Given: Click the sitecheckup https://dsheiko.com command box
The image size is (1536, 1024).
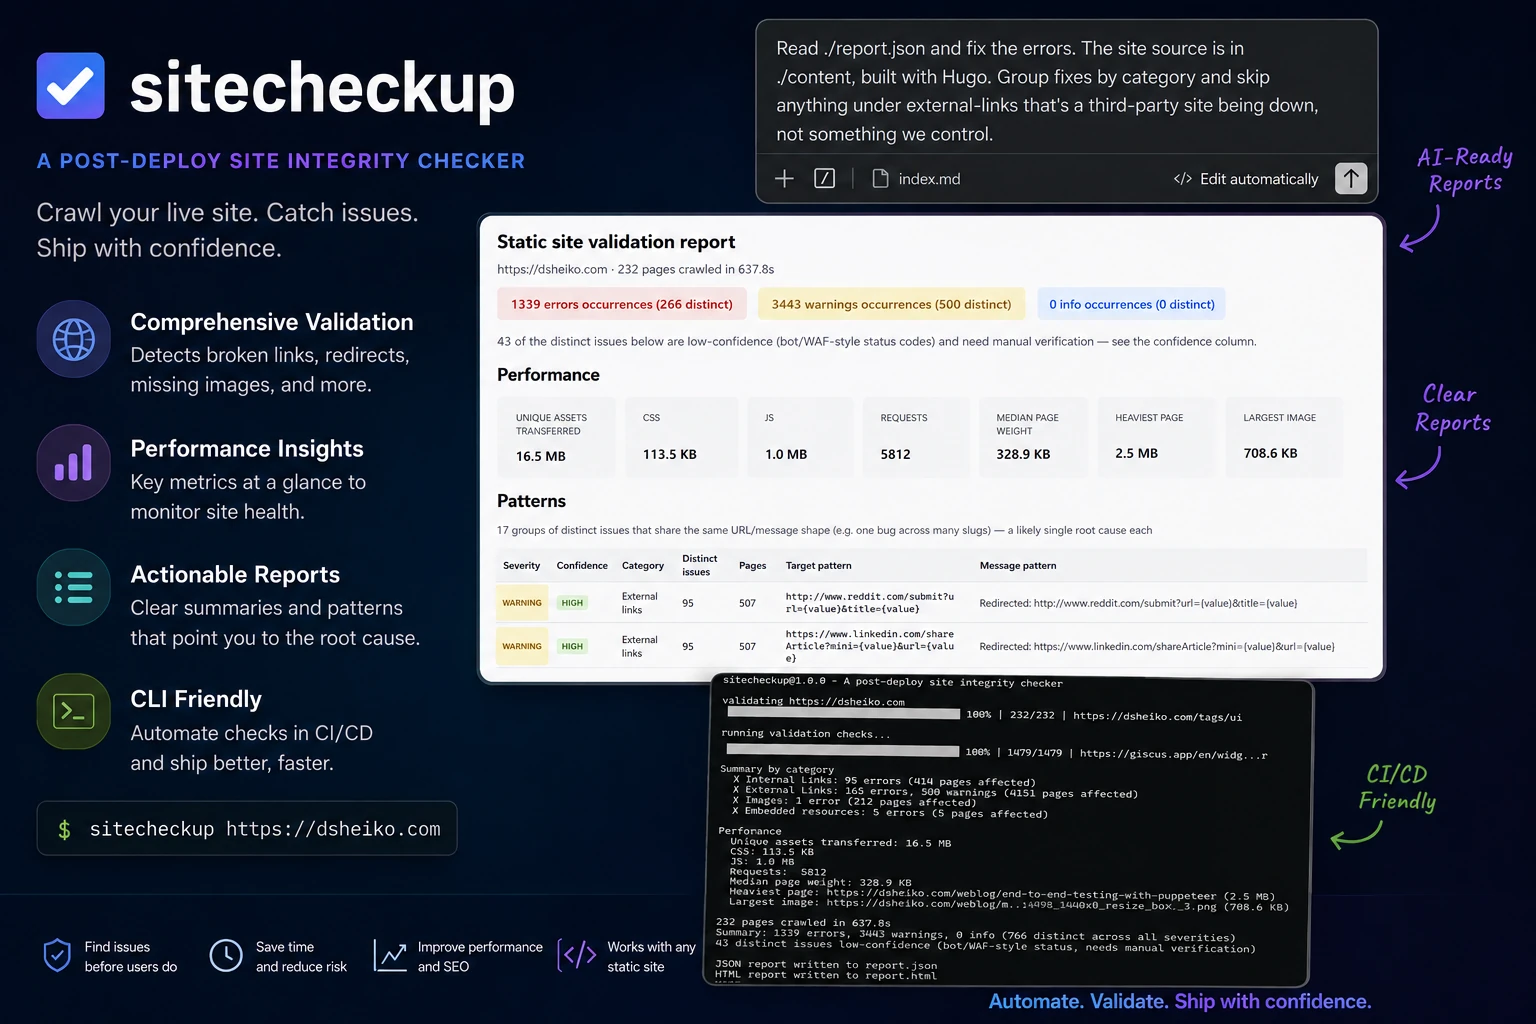Looking at the screenshot, I should [x=247, y=828].
